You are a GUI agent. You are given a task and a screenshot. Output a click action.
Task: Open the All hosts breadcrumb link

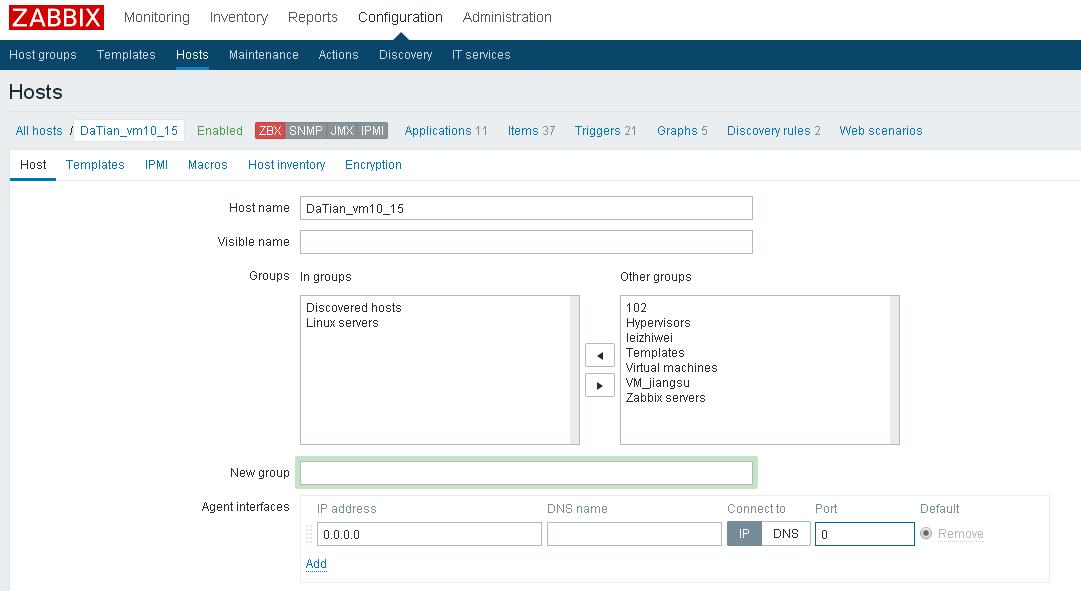click(x=39, y=130)
